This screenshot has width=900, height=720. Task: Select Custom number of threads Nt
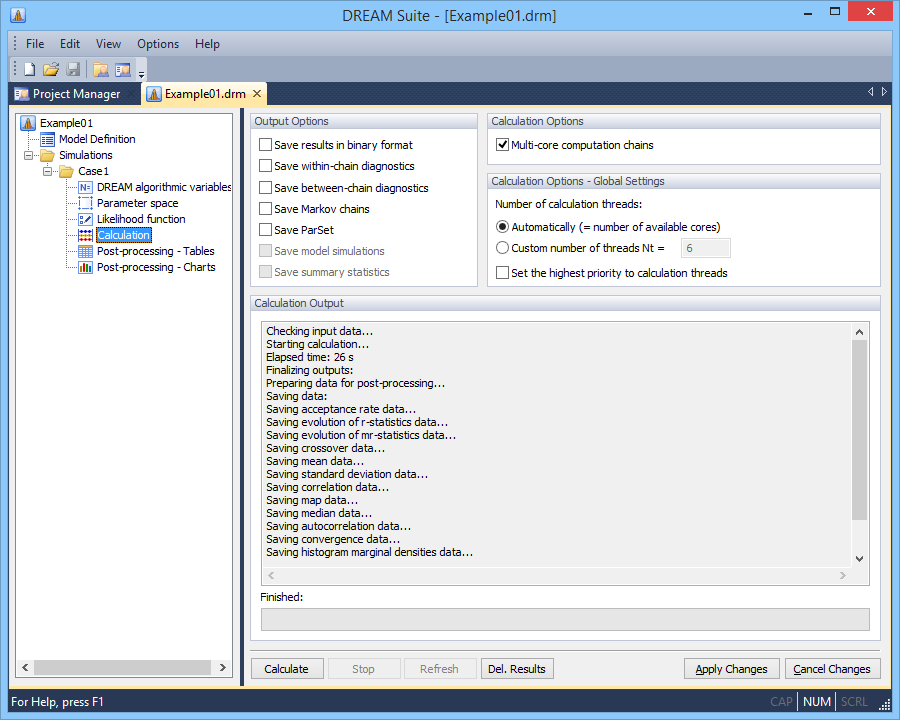click(x=502, y=247)
